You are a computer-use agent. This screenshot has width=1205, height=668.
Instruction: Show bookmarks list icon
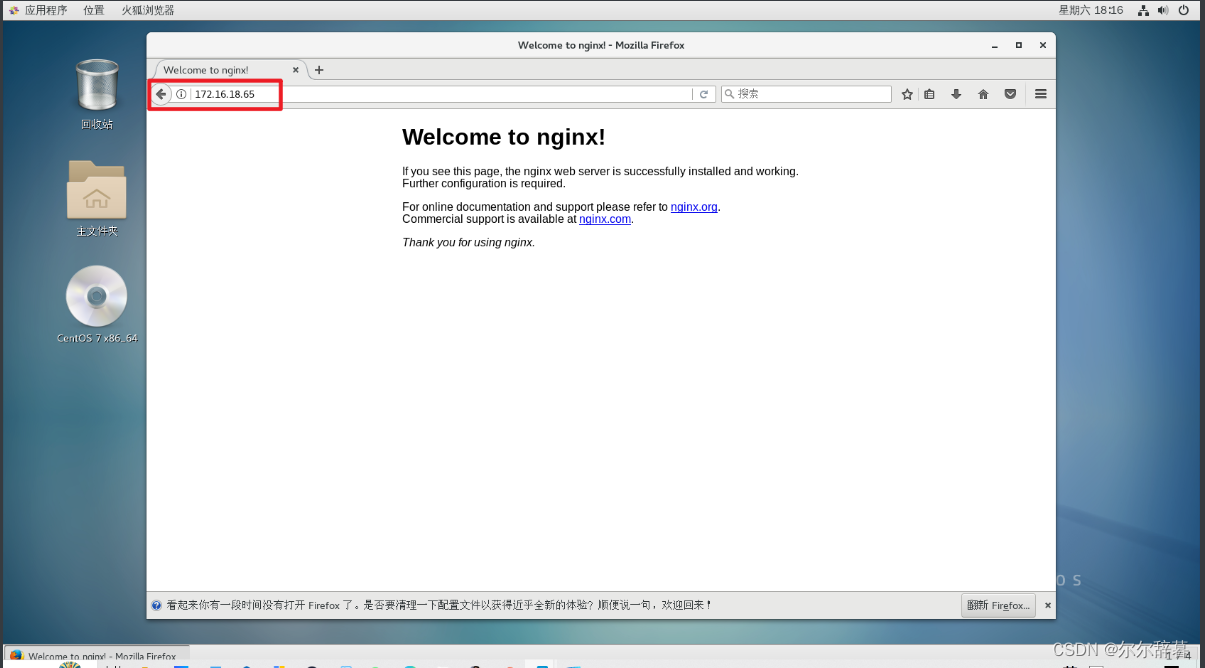pos(929,94)
